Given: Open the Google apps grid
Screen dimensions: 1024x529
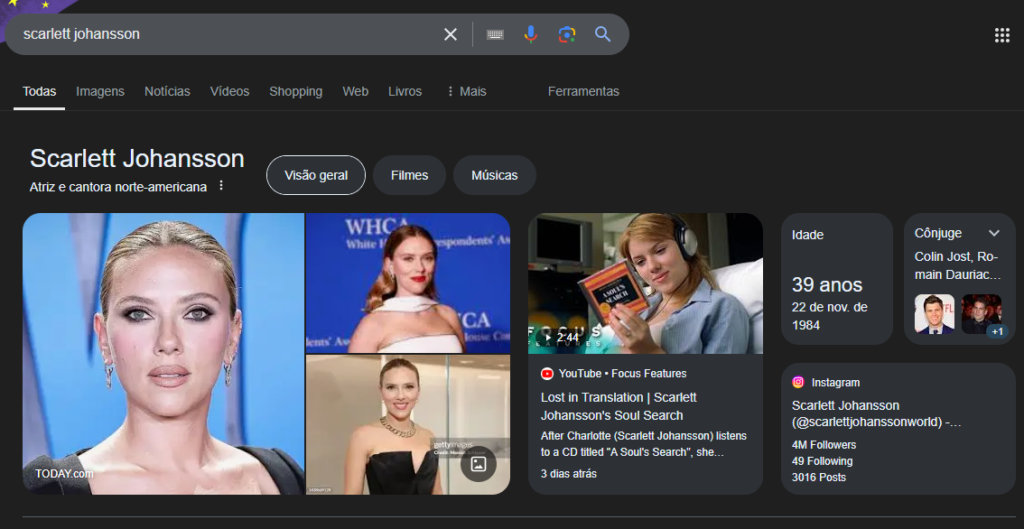Looking at the screenshot, I should (1002, 35).
